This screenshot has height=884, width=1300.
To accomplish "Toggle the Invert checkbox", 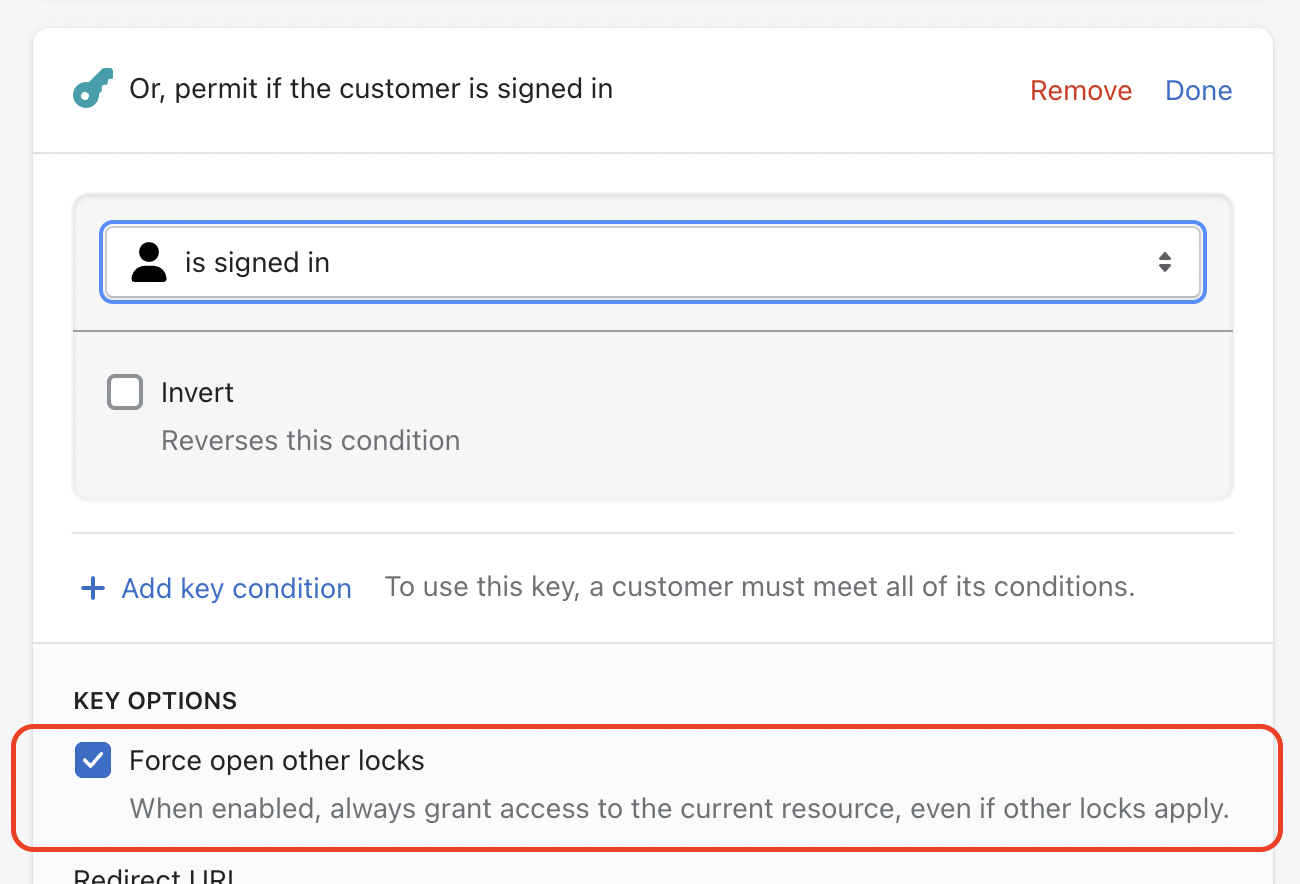I will pos(125,392).
